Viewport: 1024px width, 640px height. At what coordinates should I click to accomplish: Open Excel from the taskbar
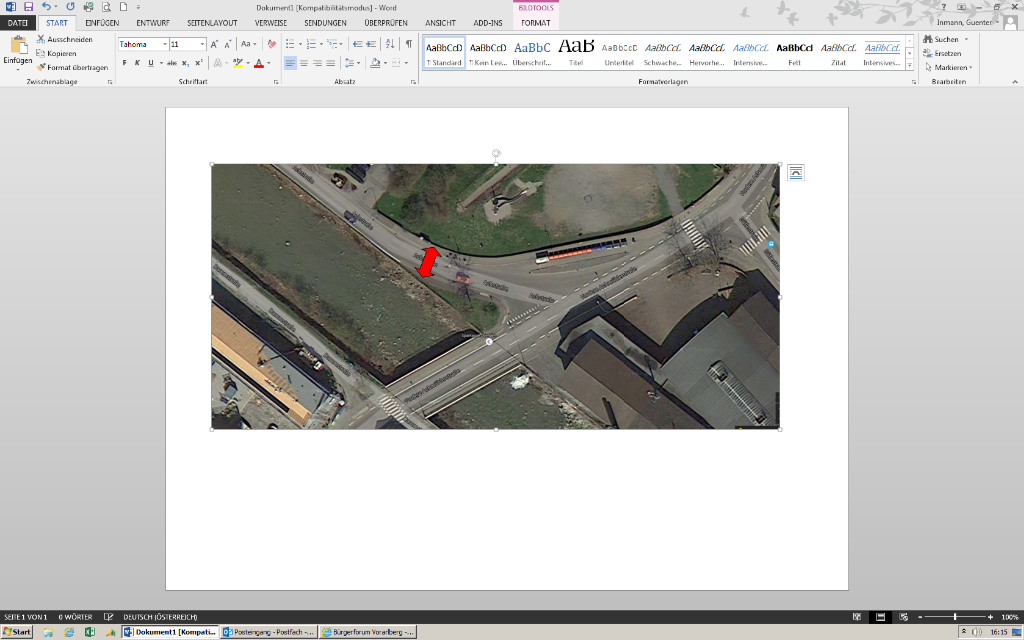click(90, 632)
